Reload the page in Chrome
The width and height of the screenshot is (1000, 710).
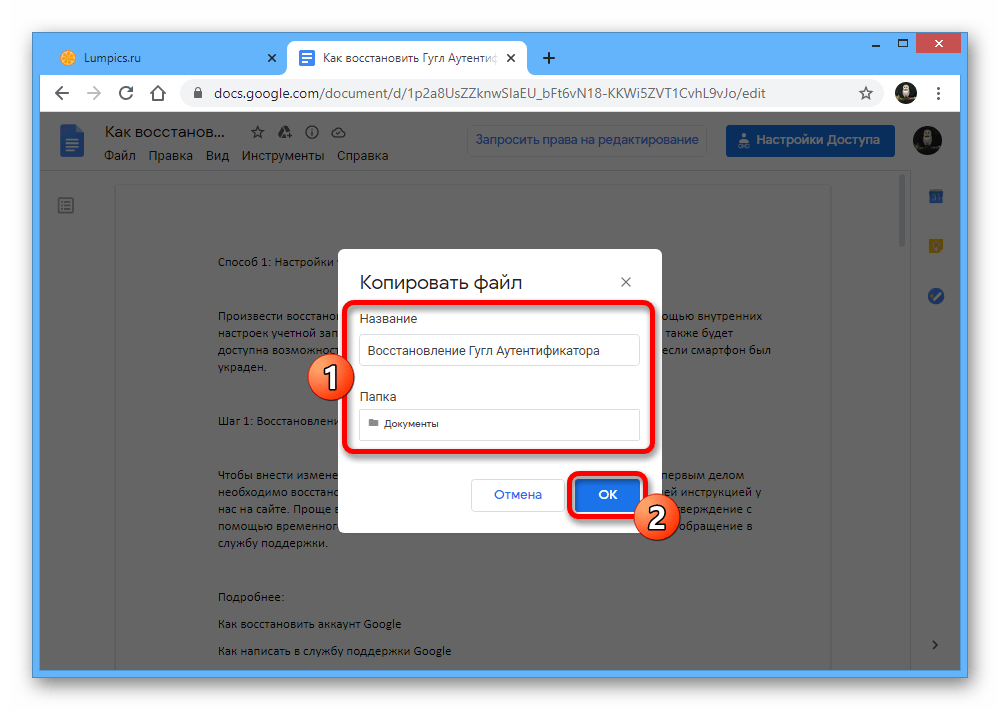126,93
